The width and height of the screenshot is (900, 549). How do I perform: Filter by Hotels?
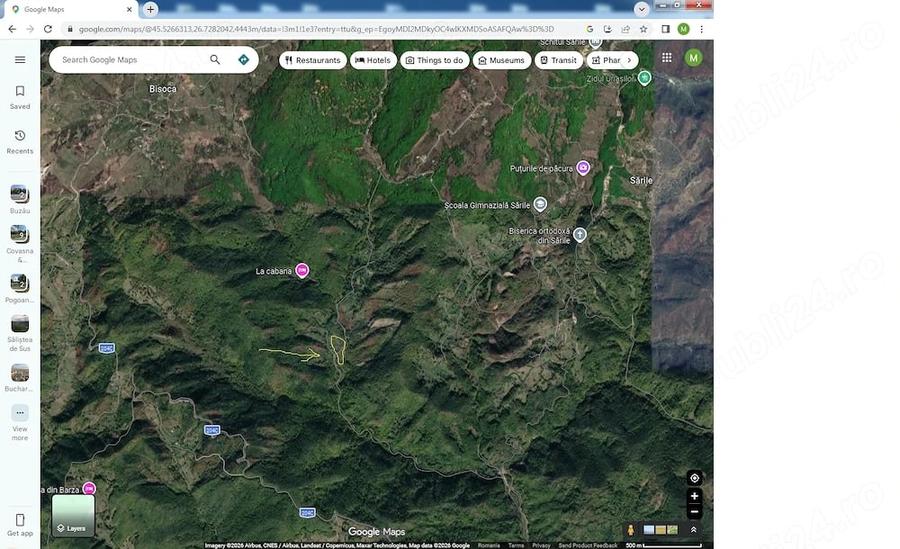click(x=373, y=60)
